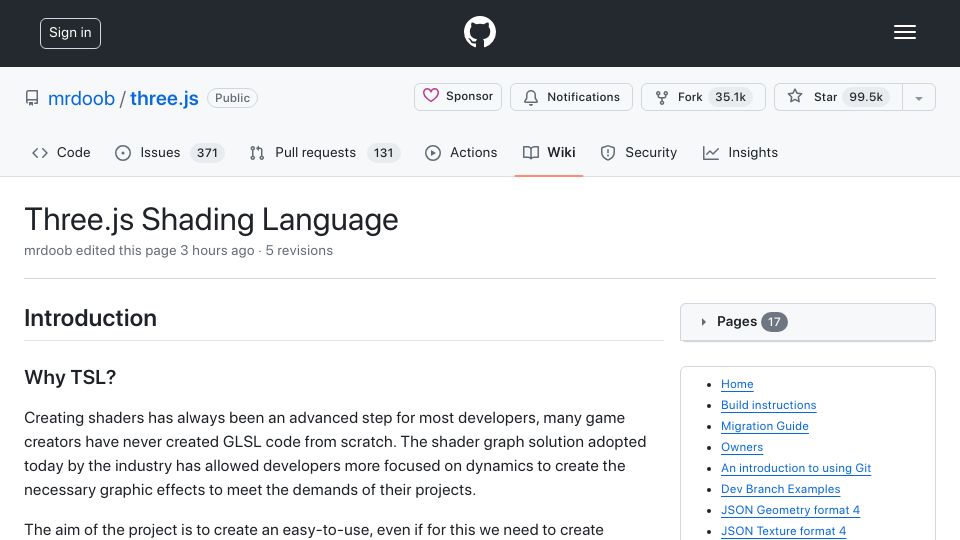This screenshot has height=540, width=960.
Task: Expand the Pages disclosure triangle
Action: [x=703, y=322]
